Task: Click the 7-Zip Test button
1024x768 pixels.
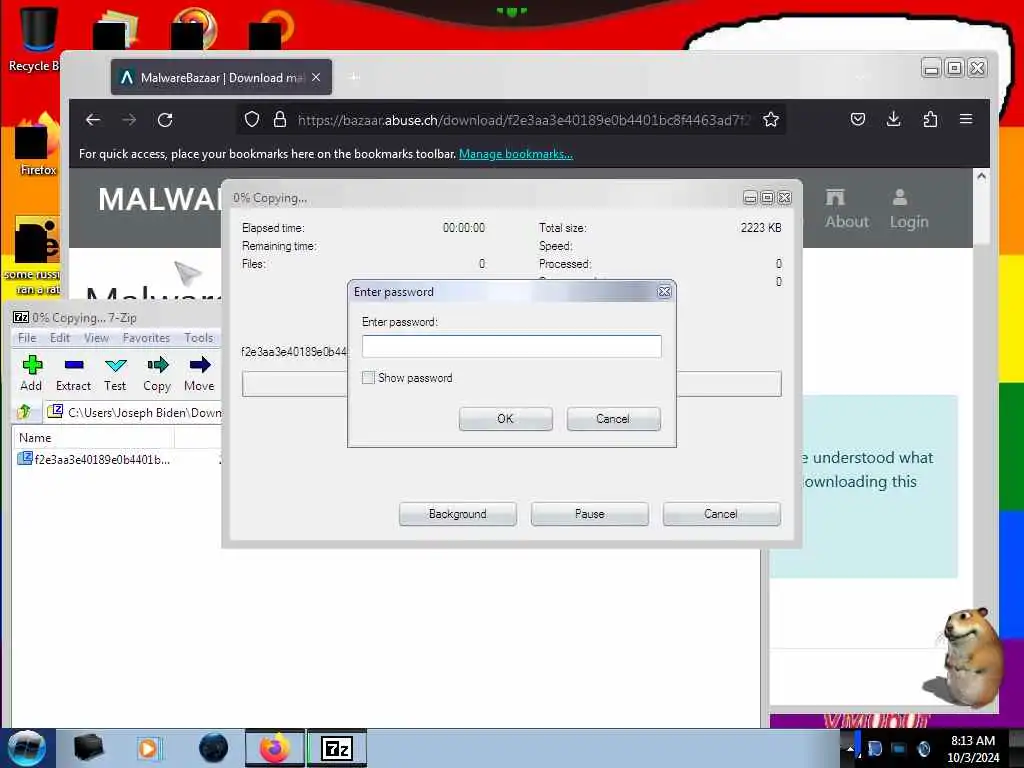Action: [x=115, y=374]
